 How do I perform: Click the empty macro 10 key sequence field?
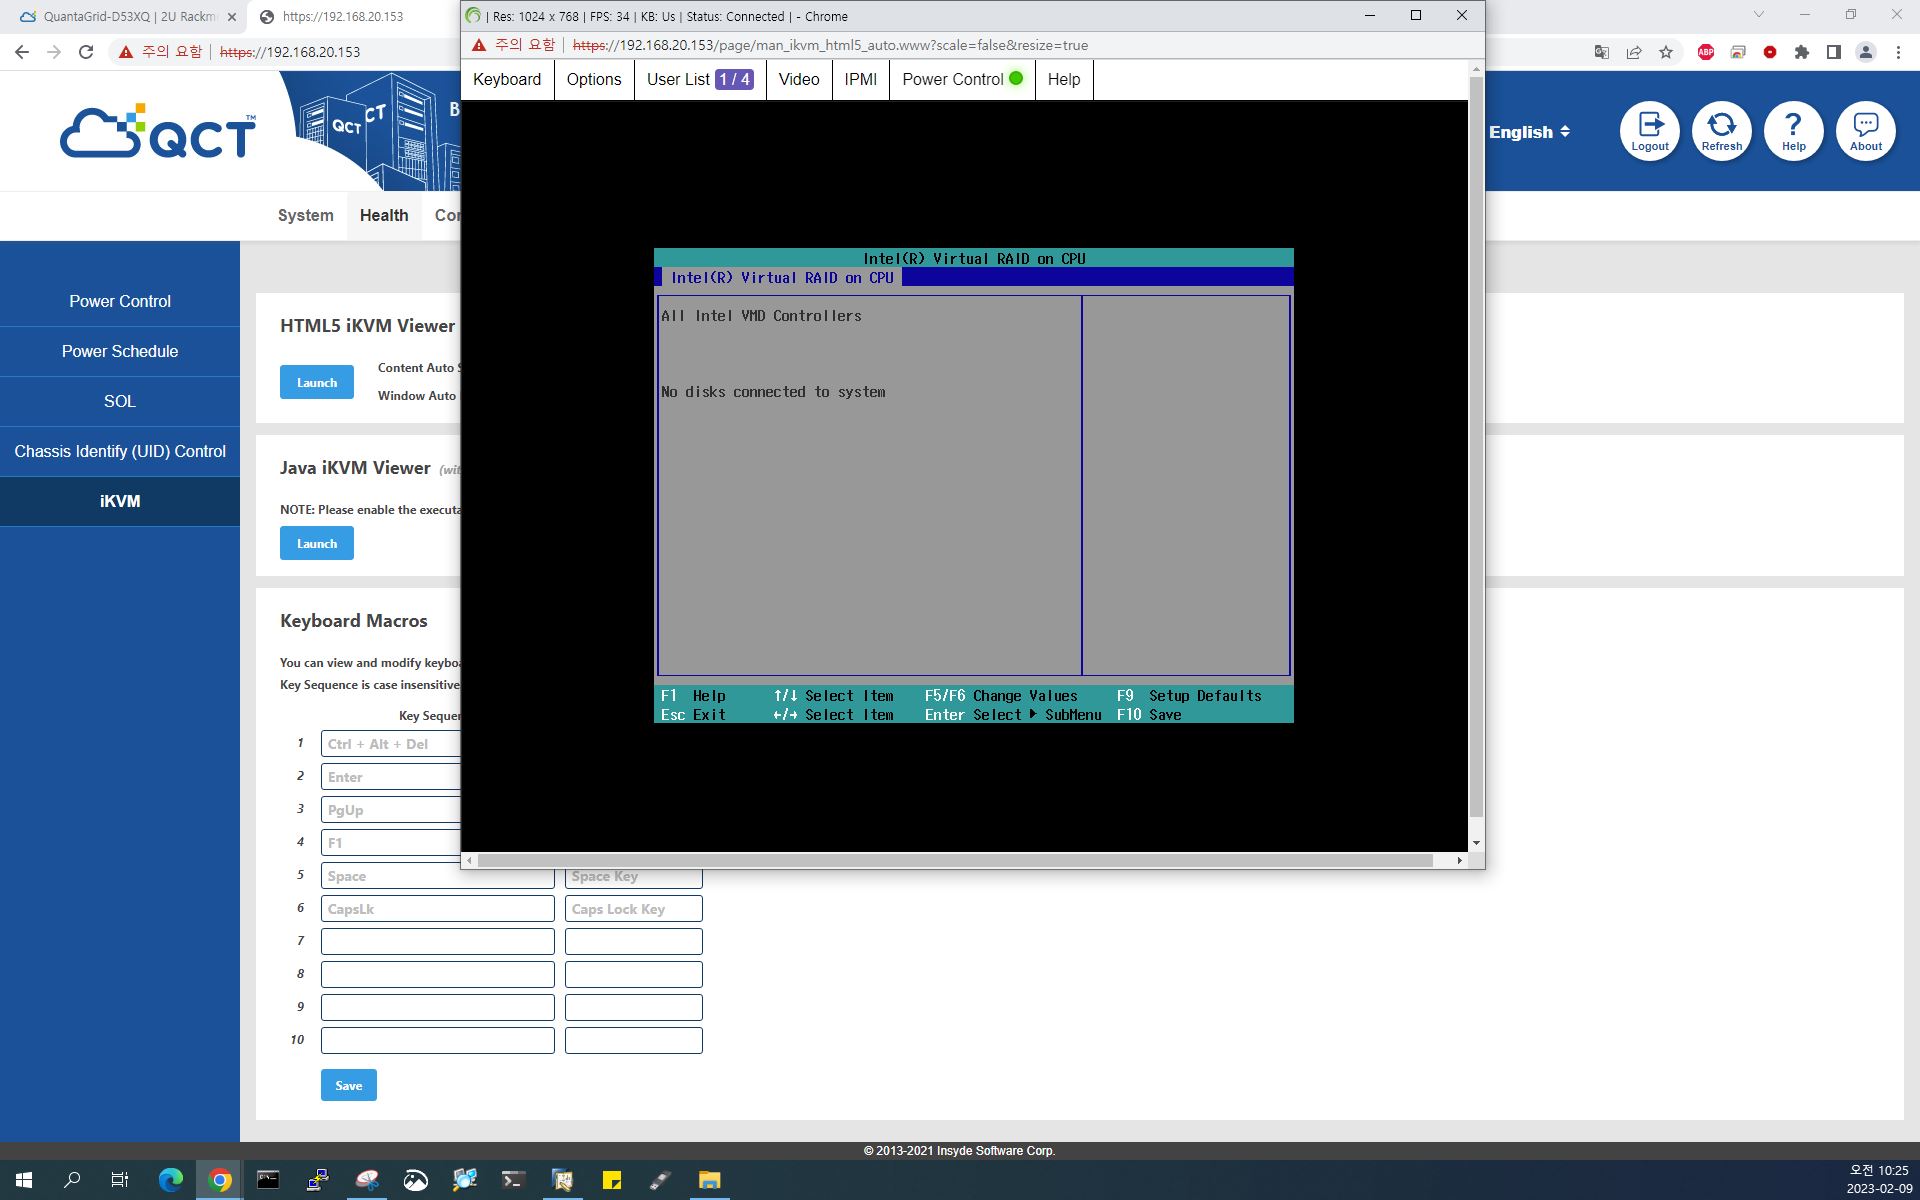pyautogui.click(x=438, y=1040)
